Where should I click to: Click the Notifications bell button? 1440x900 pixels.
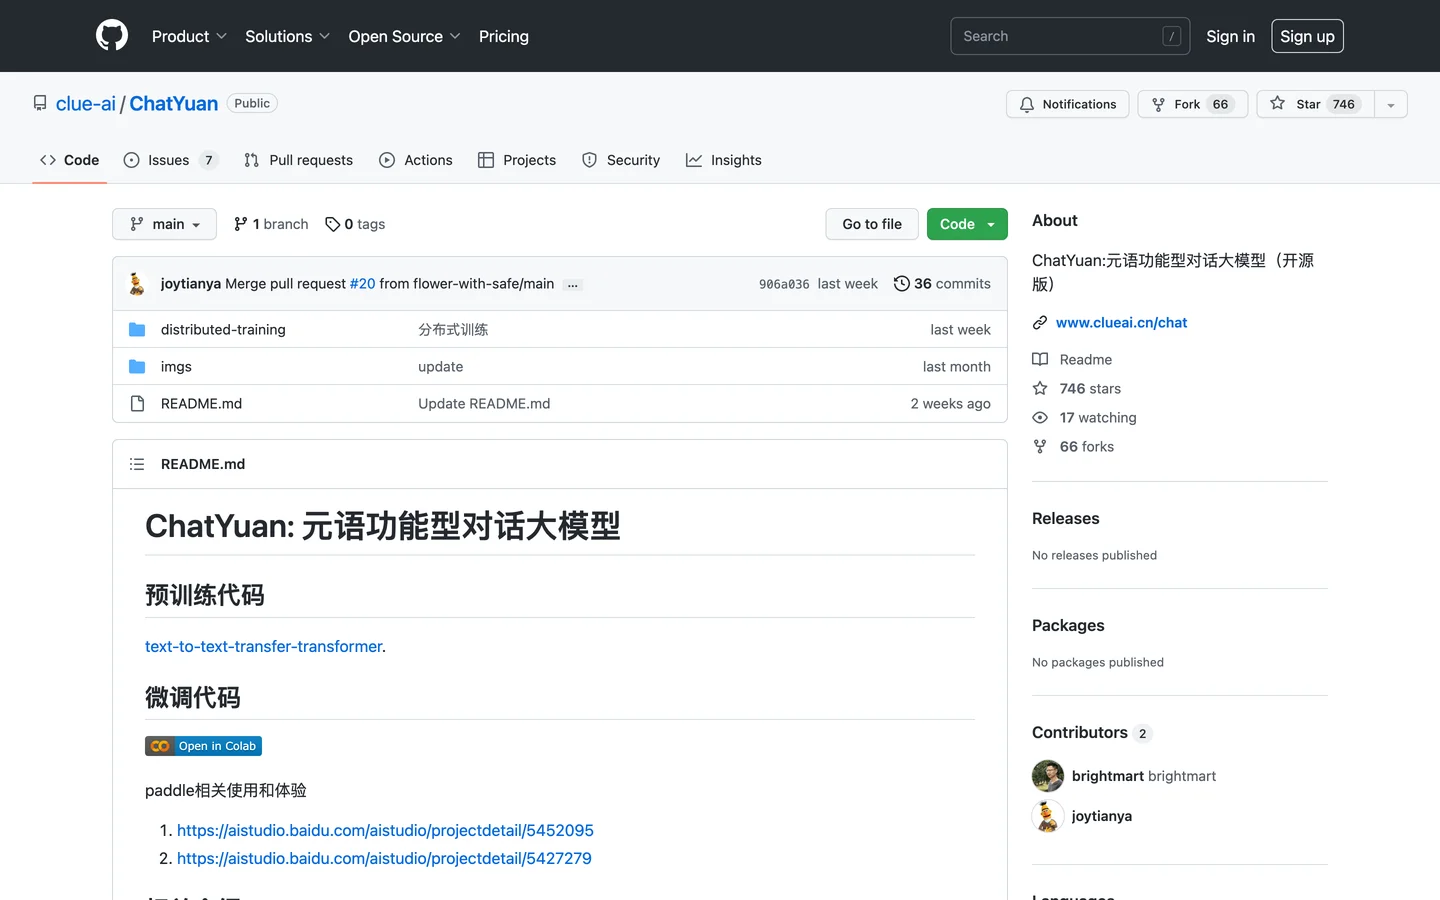coord(1068,104)
